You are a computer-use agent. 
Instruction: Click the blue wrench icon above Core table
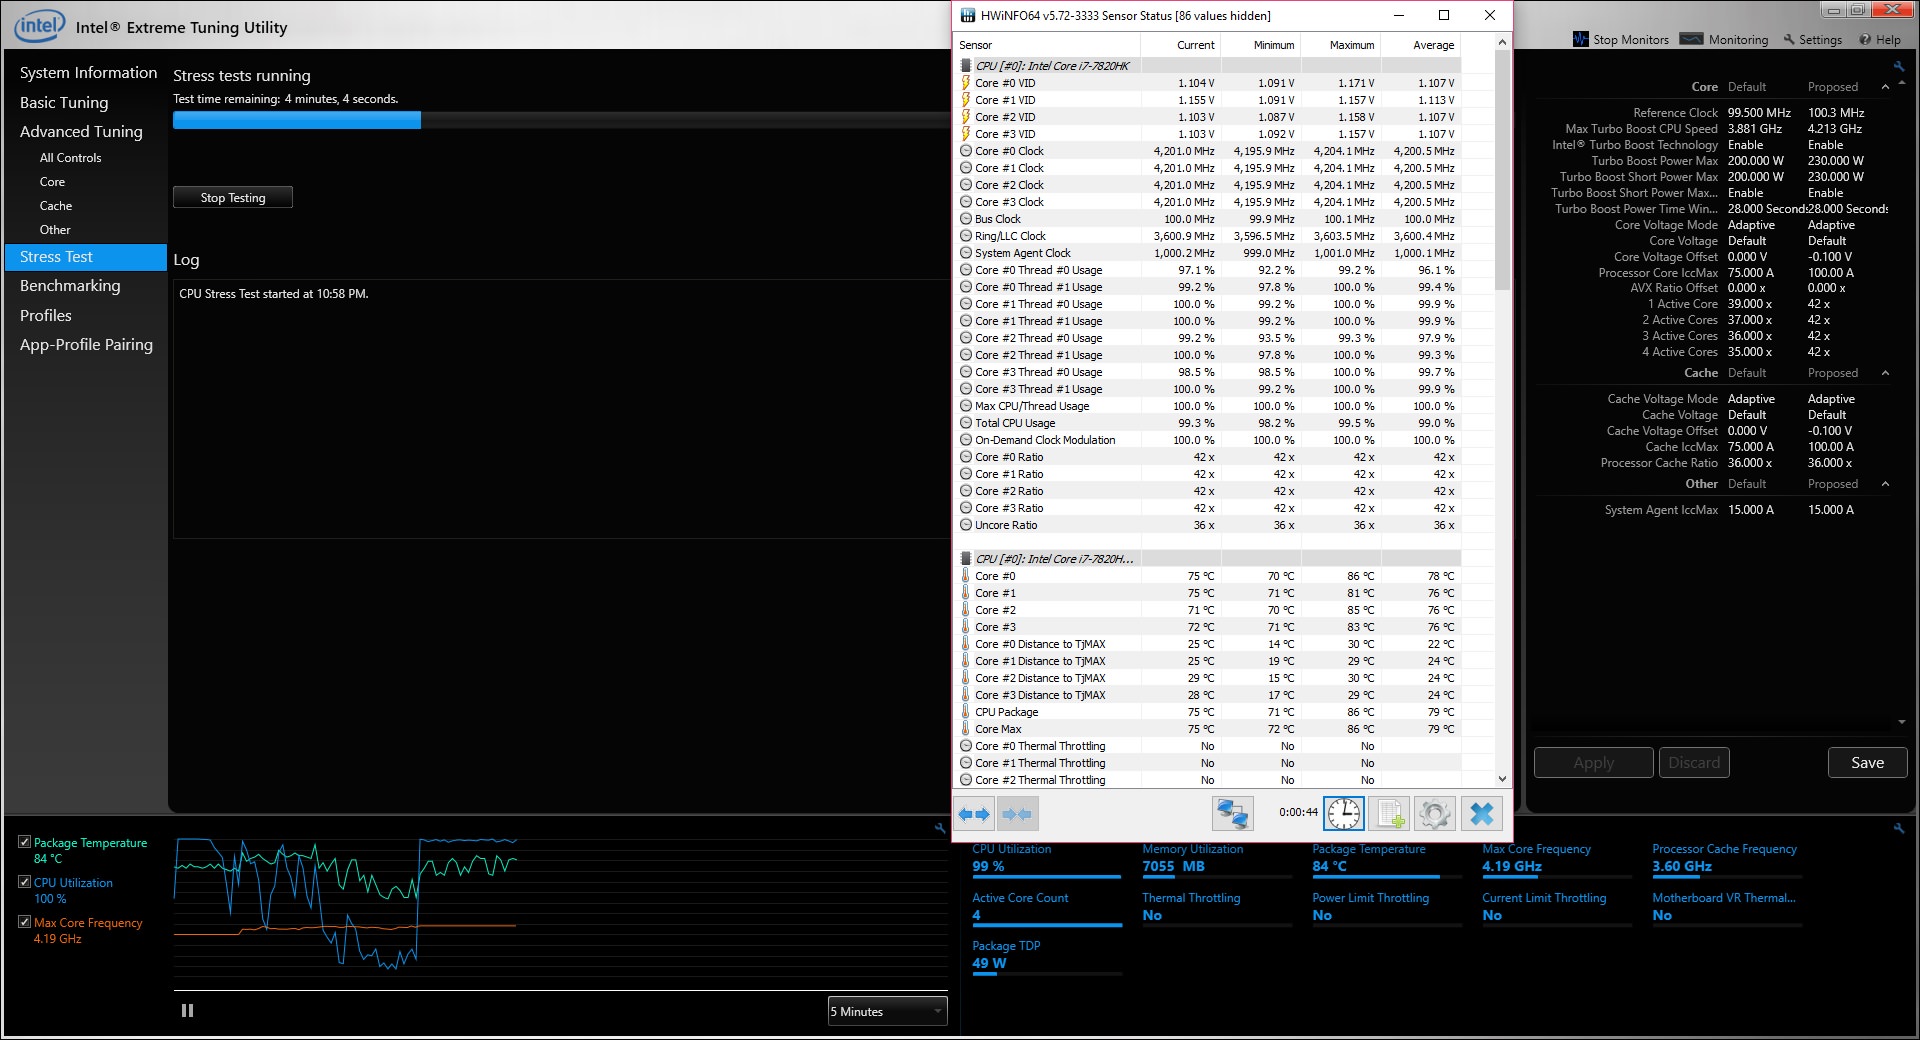tap(1898, 66)
